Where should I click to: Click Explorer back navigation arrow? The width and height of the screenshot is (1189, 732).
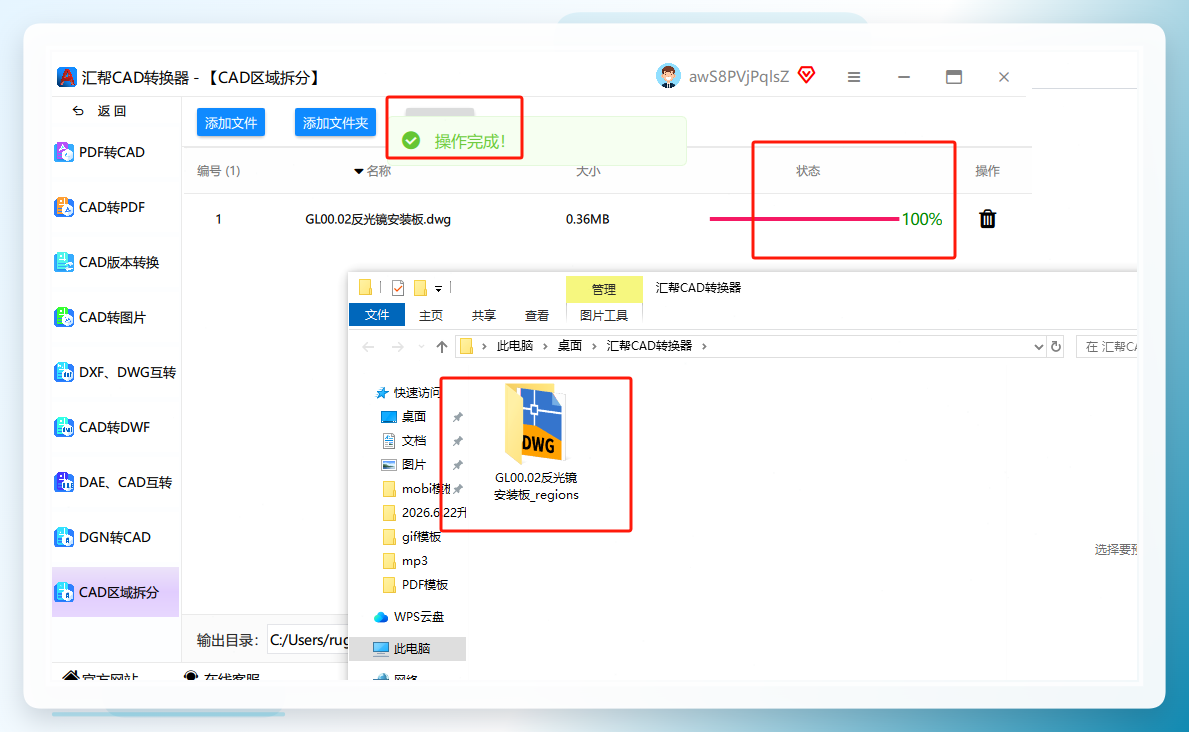pos(369,347)
